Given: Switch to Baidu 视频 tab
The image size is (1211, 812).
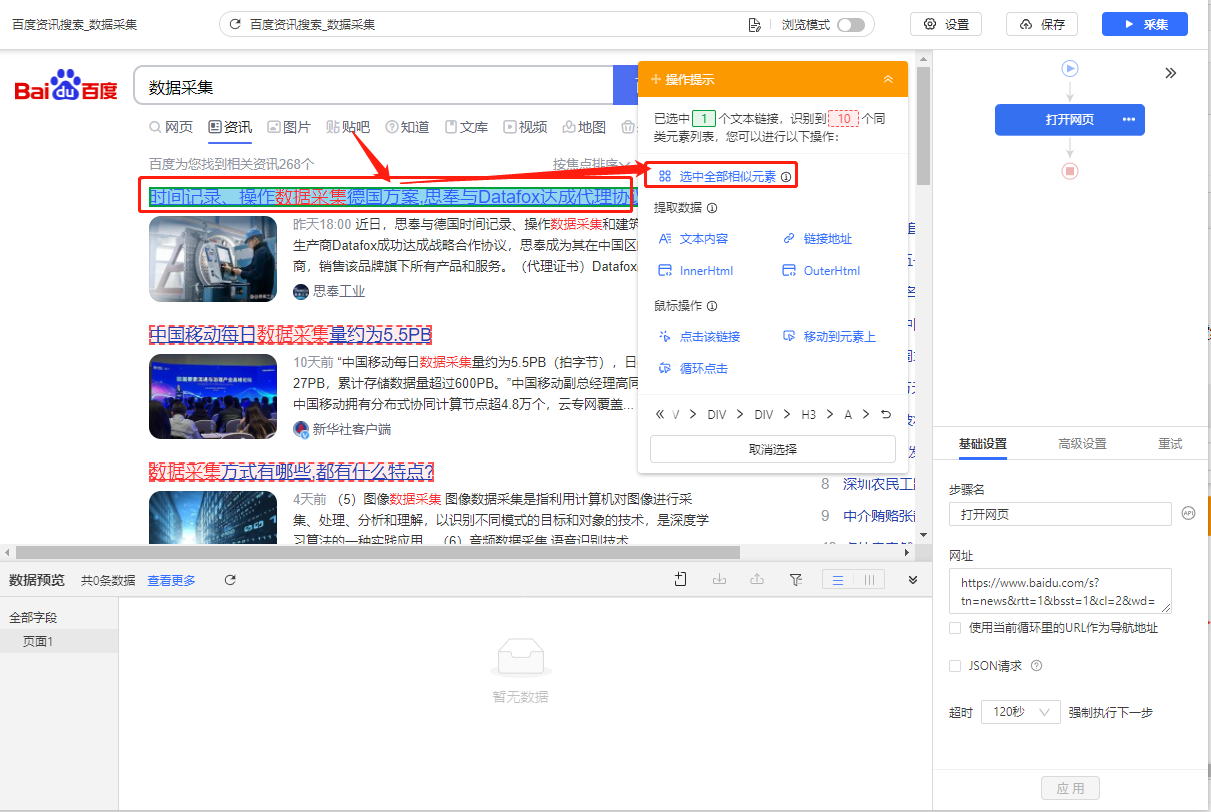Looking at the screenshot, I should coord(525,127).
